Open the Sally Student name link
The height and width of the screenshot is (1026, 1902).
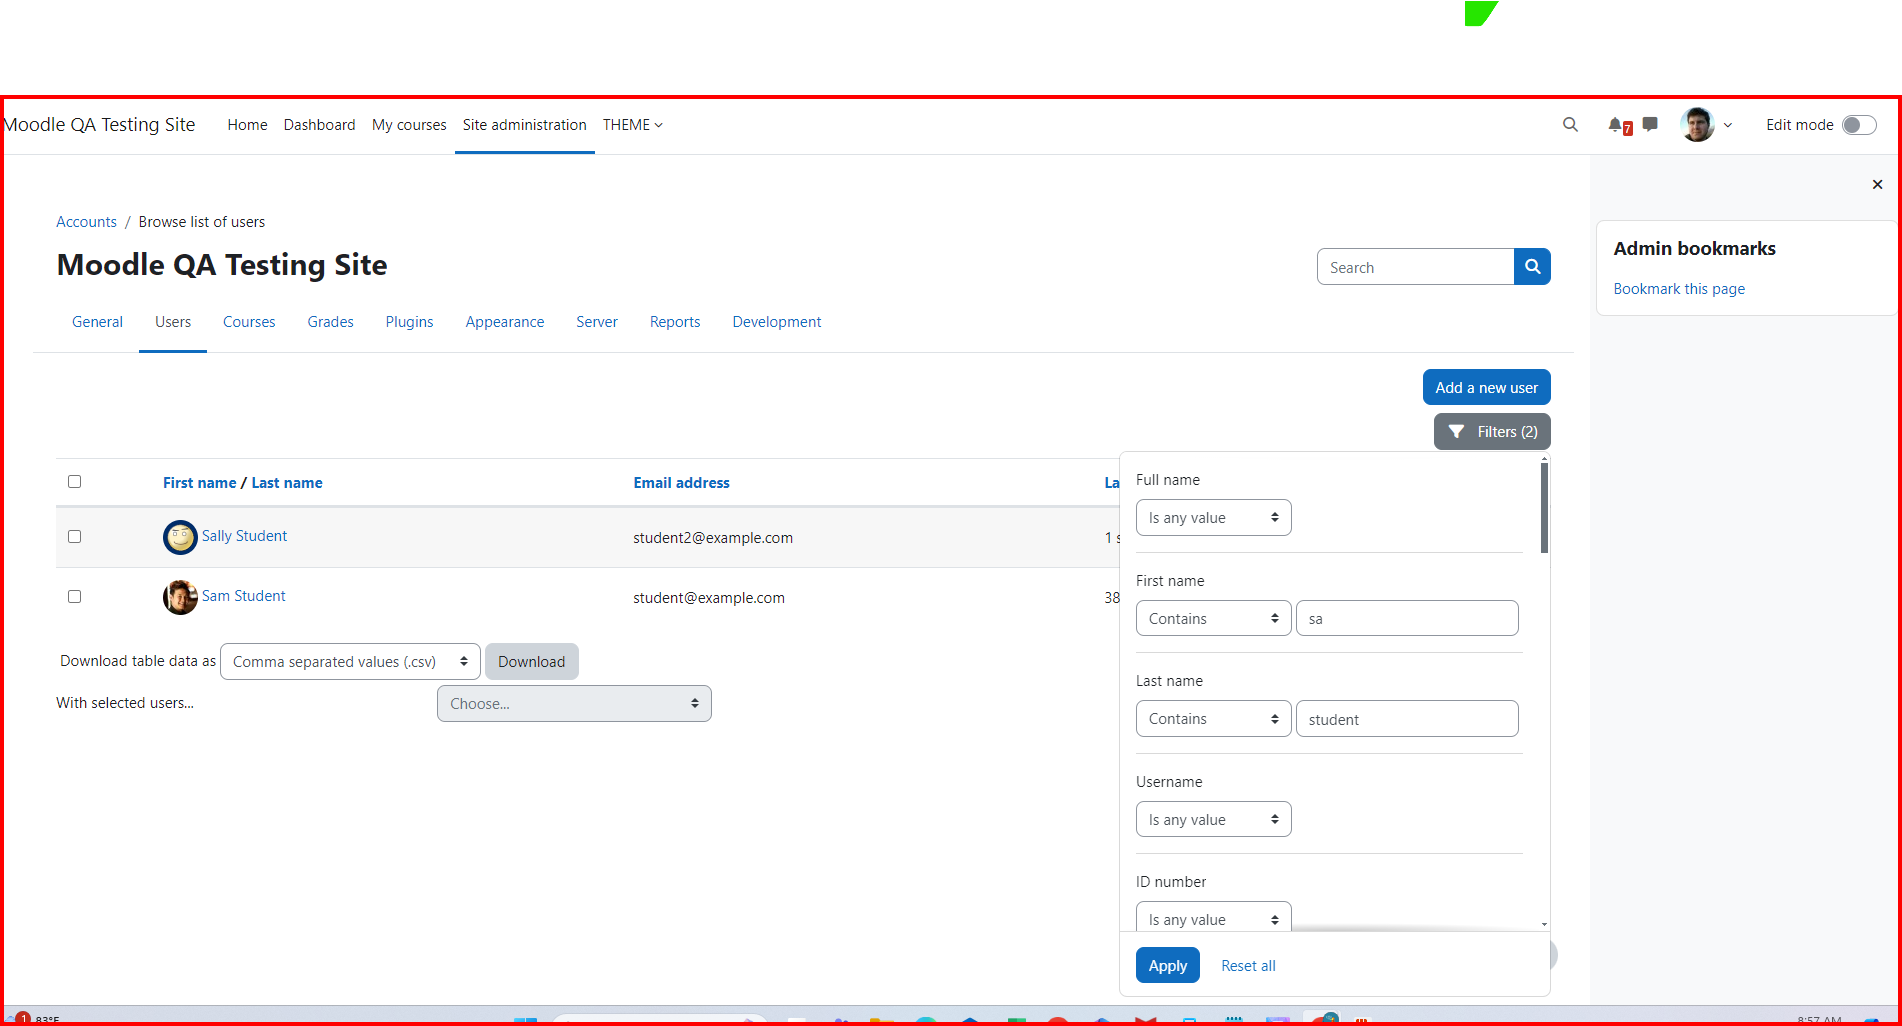click(x=244, y=536)
